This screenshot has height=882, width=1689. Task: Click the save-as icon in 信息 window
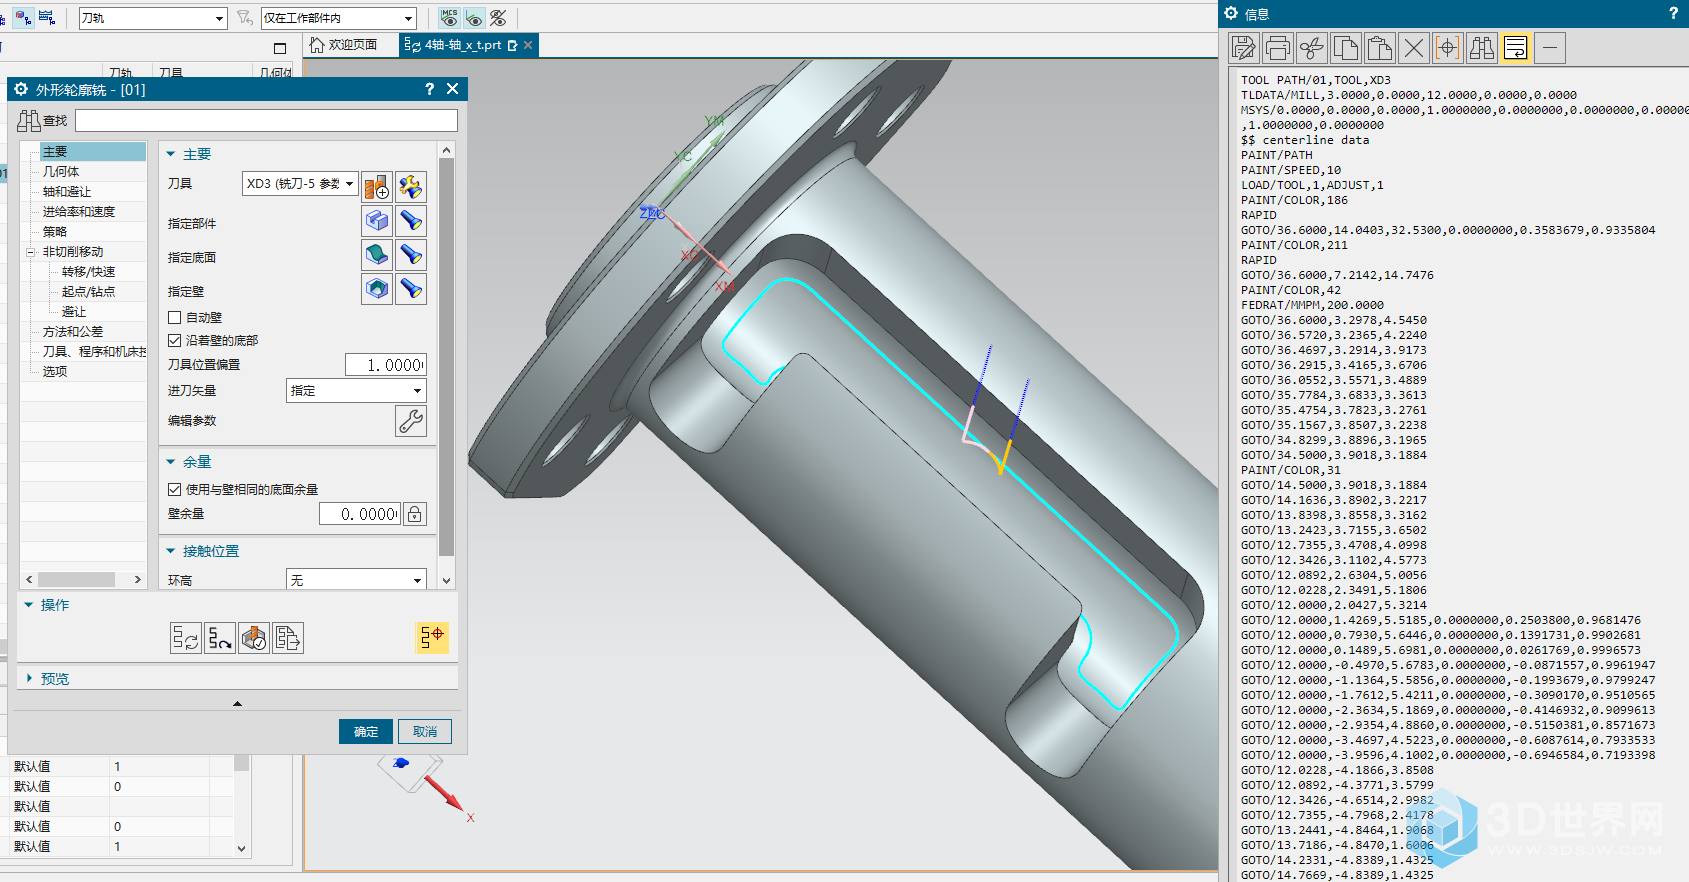coord(1244,48)
